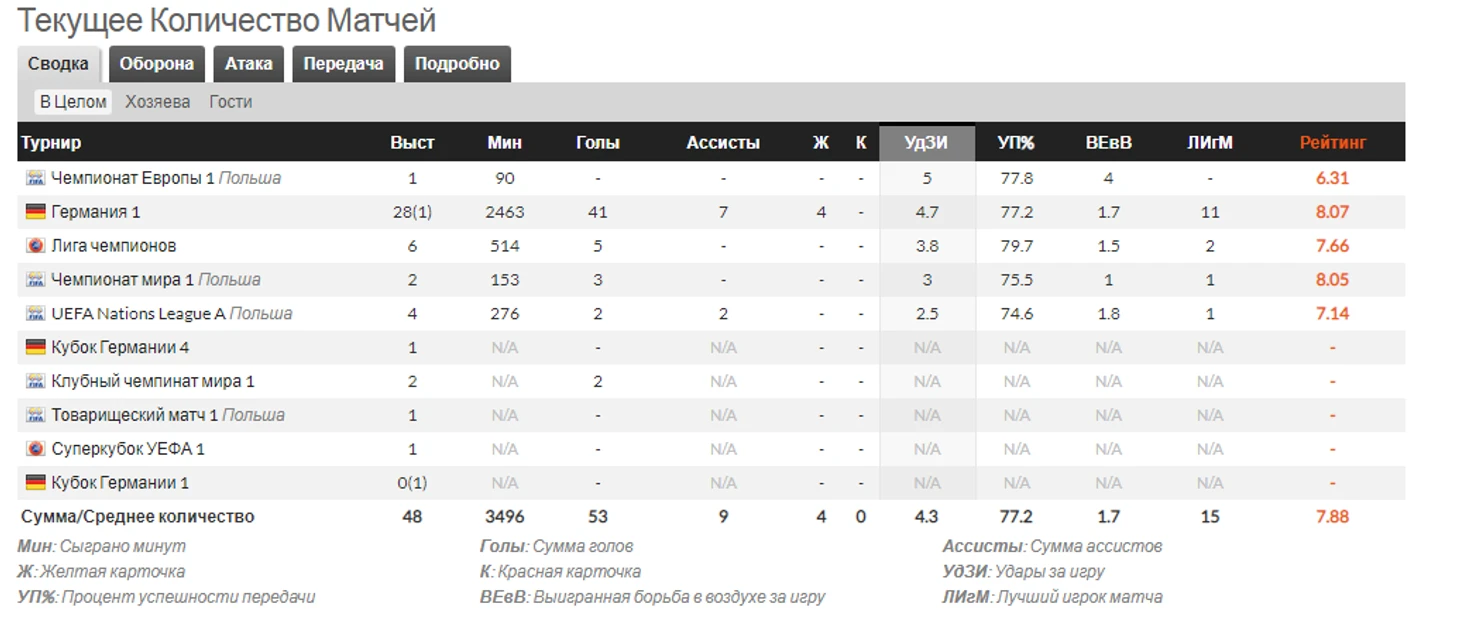This screenshot has height=639, width=1460.
Task: Click the German flag beside Кубок Германии 4
Action: 36,348
